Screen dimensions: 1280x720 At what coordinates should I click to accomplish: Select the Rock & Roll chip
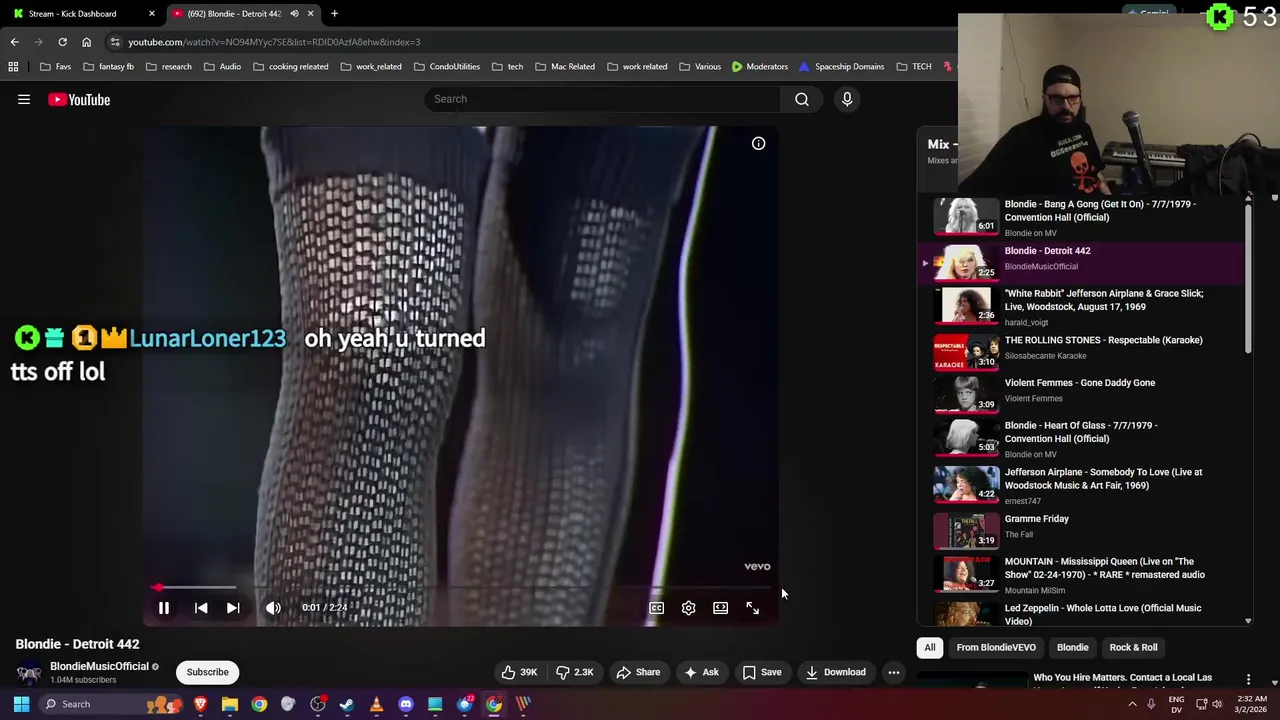tap(1133, 647)
